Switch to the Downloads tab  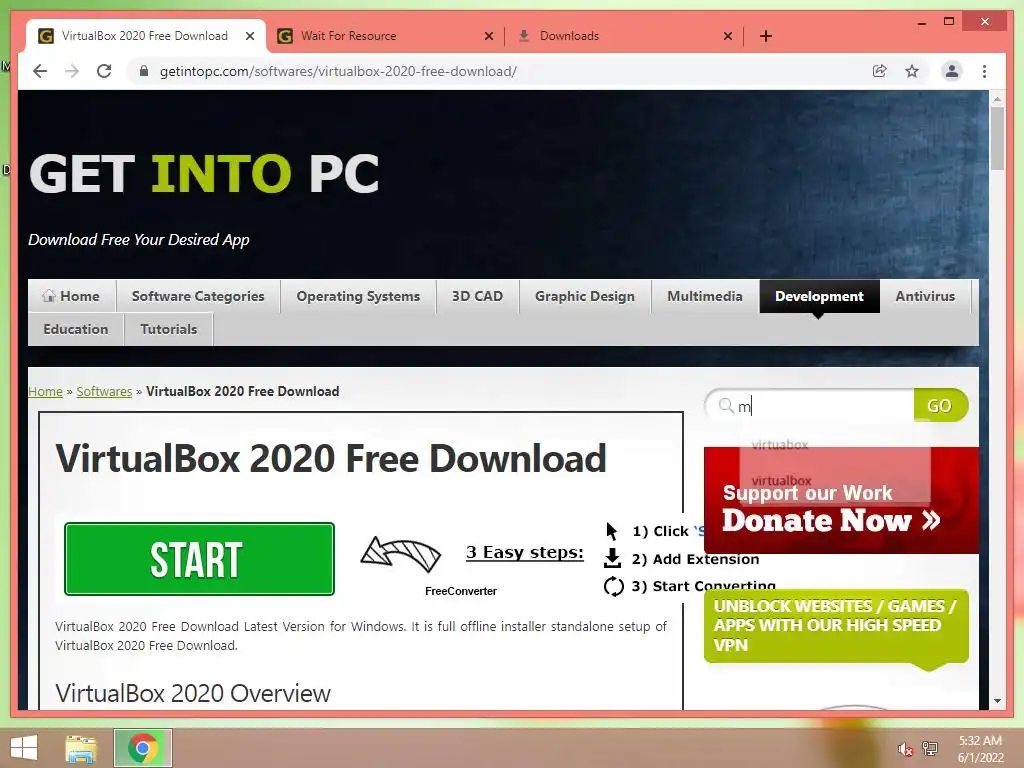(x=624, y=36)
